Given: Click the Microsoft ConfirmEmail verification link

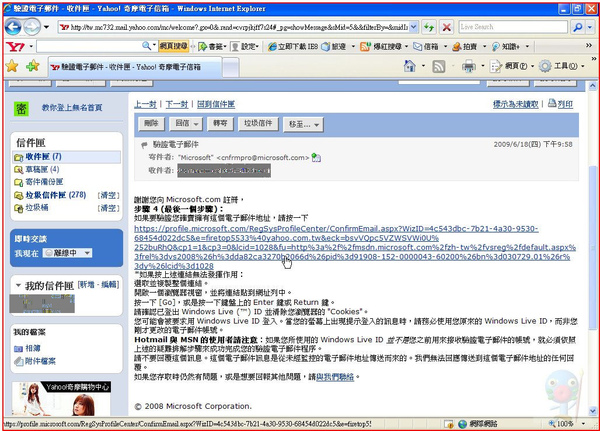Looking at the screenshot, I should point(355,247).
